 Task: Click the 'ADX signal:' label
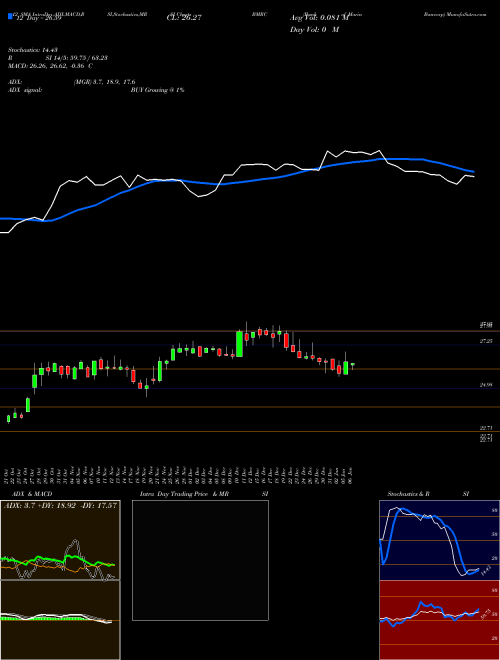click(25, 90)
